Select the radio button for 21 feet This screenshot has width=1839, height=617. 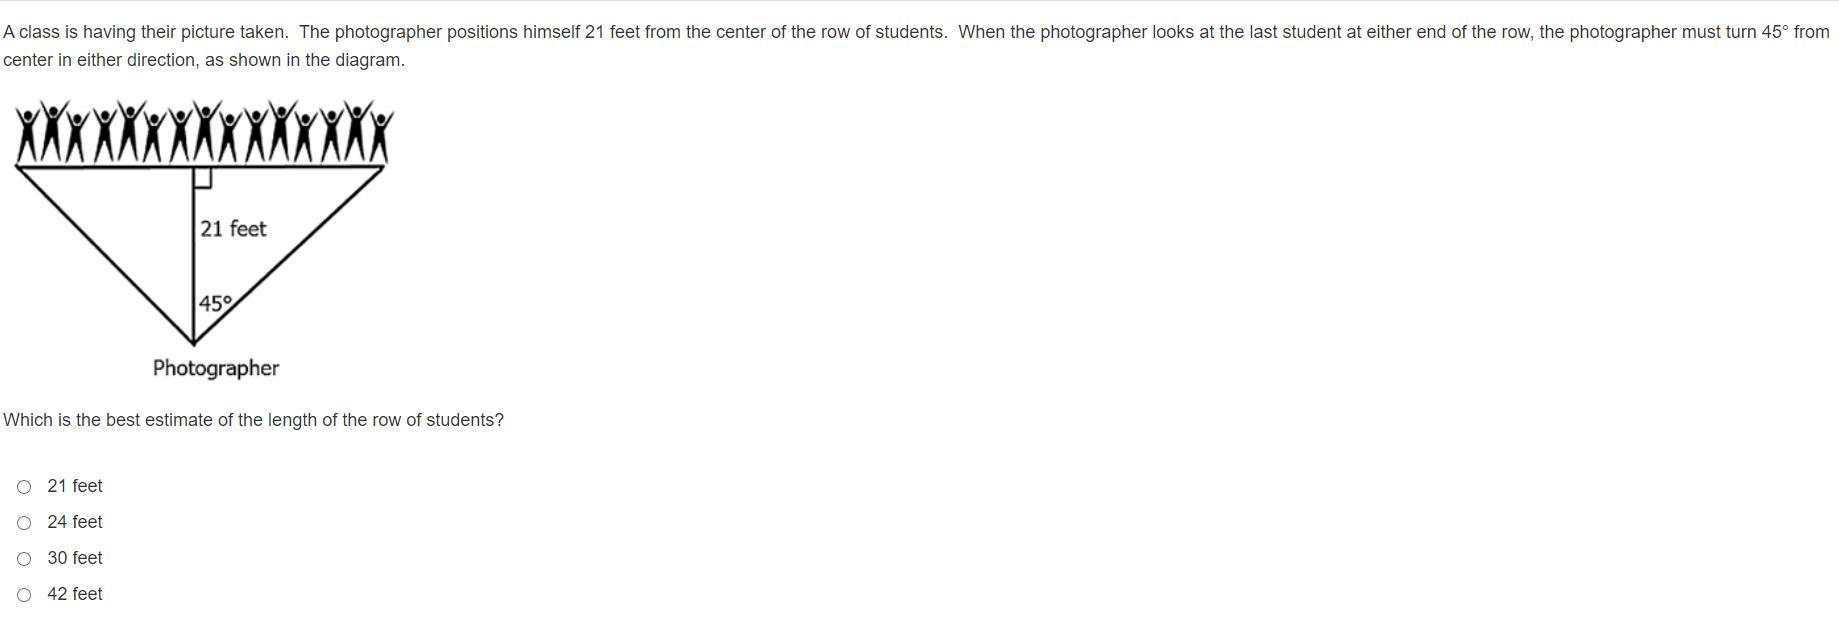pos(24,487)
